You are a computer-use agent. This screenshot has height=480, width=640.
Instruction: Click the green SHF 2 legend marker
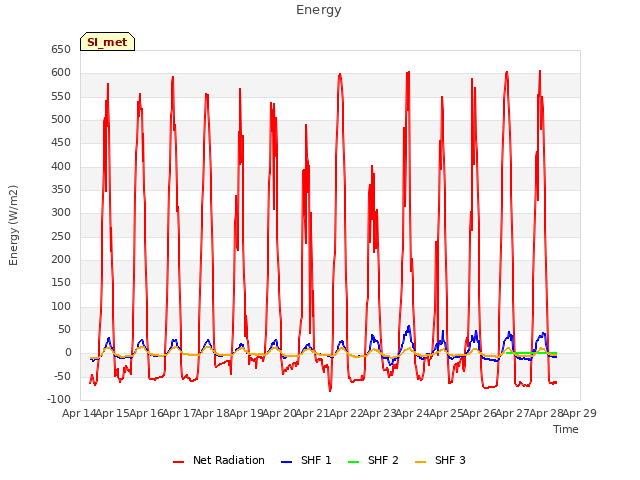pos(353,462)
